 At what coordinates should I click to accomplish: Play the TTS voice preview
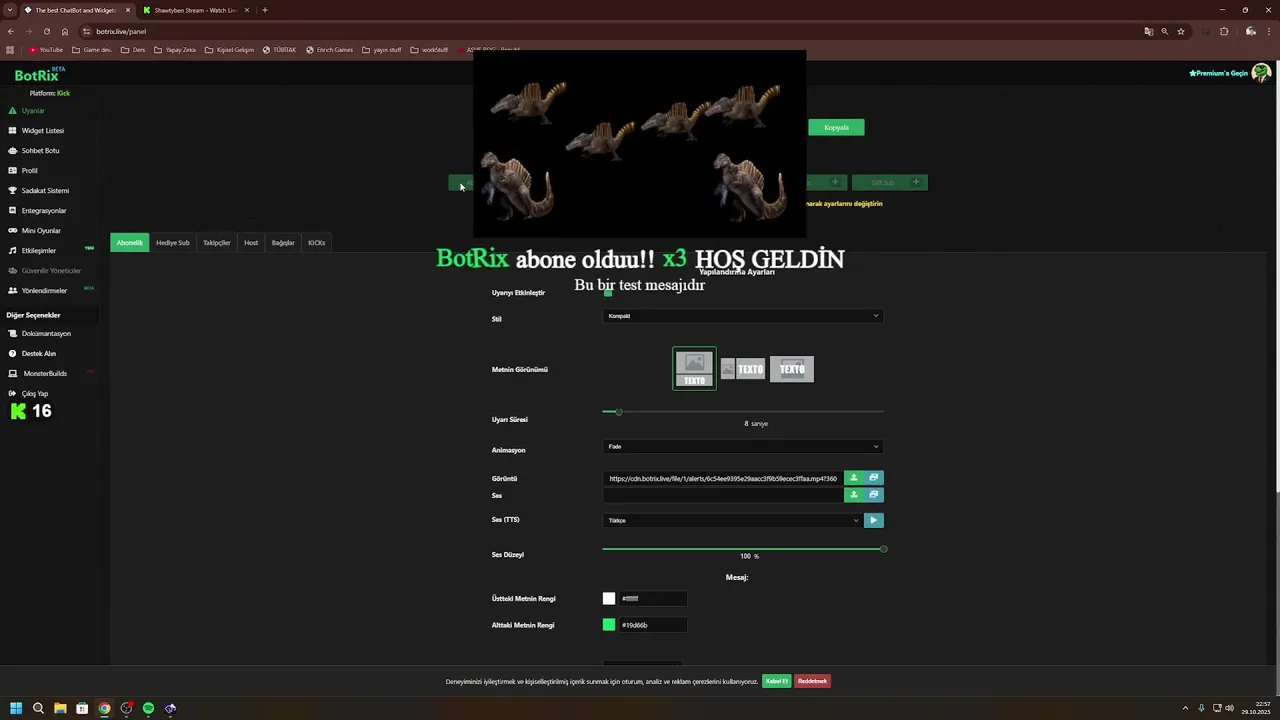point(874,520)
